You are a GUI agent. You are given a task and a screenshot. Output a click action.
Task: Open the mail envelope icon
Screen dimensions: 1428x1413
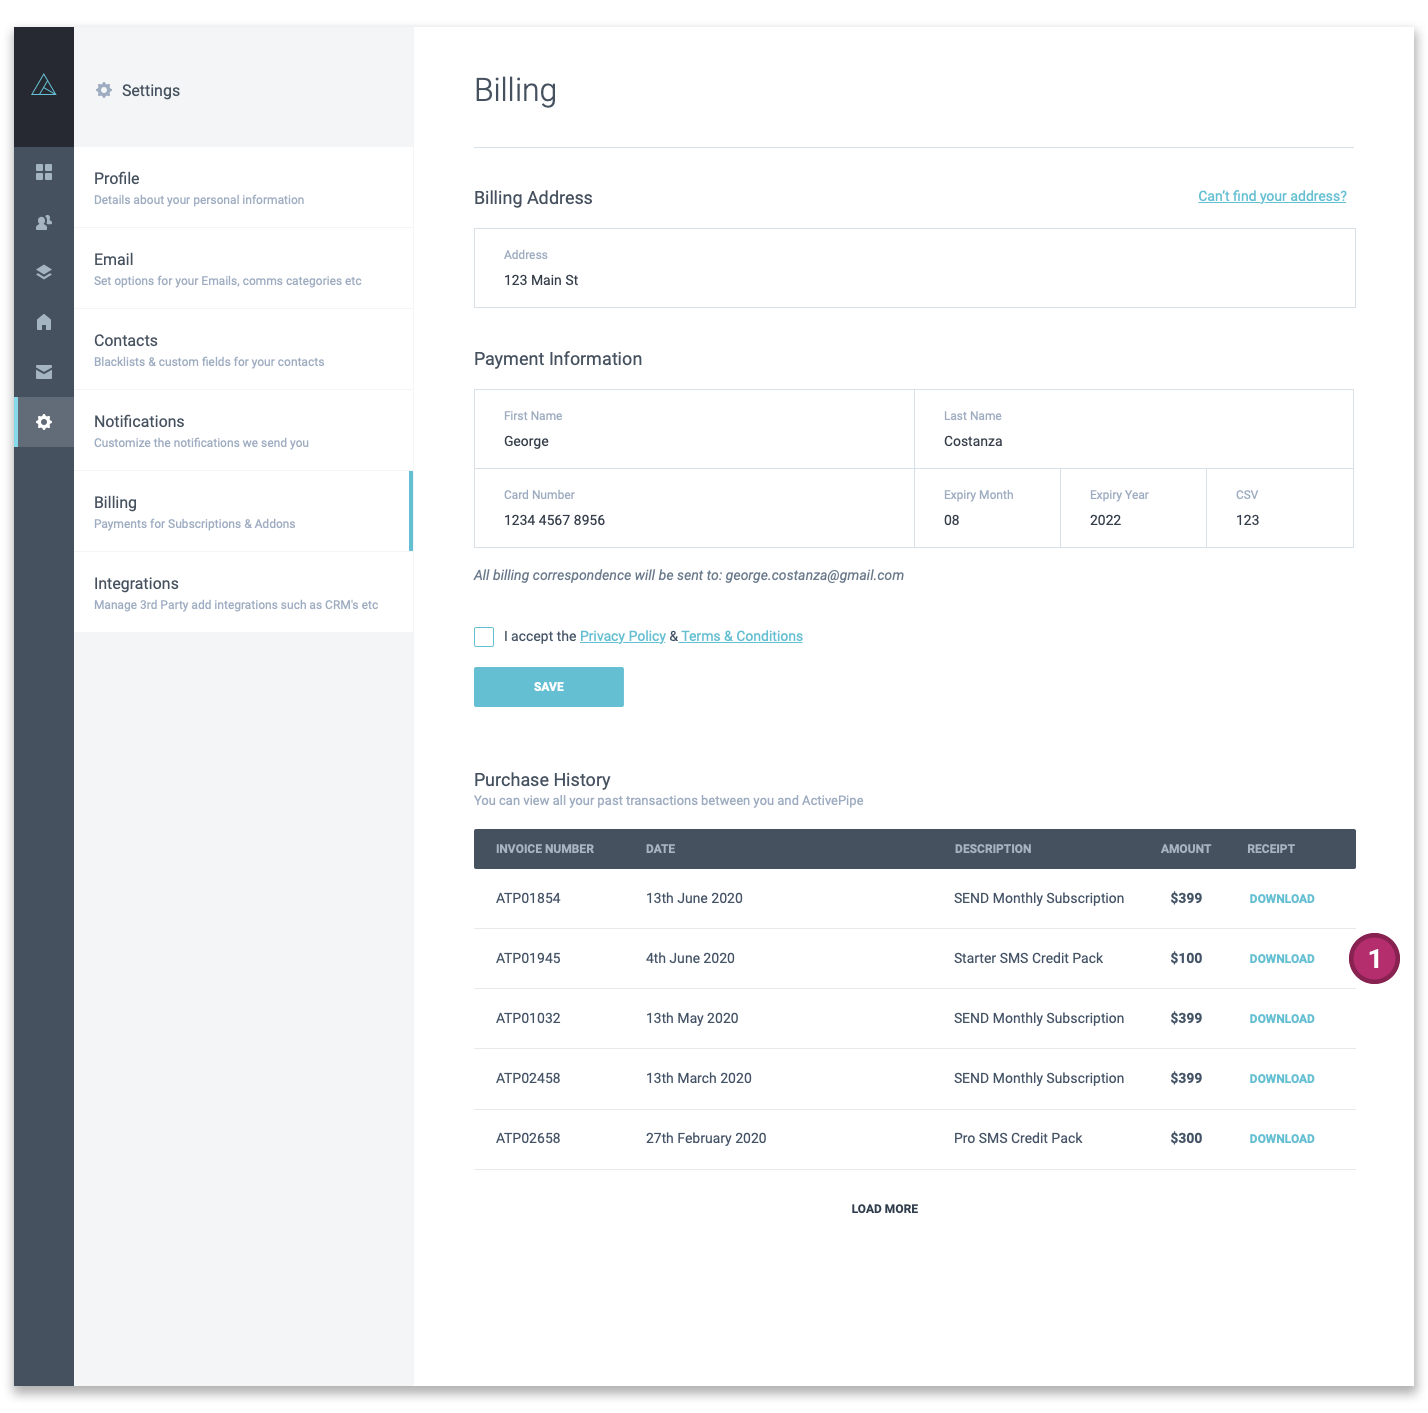click(44, 372)
